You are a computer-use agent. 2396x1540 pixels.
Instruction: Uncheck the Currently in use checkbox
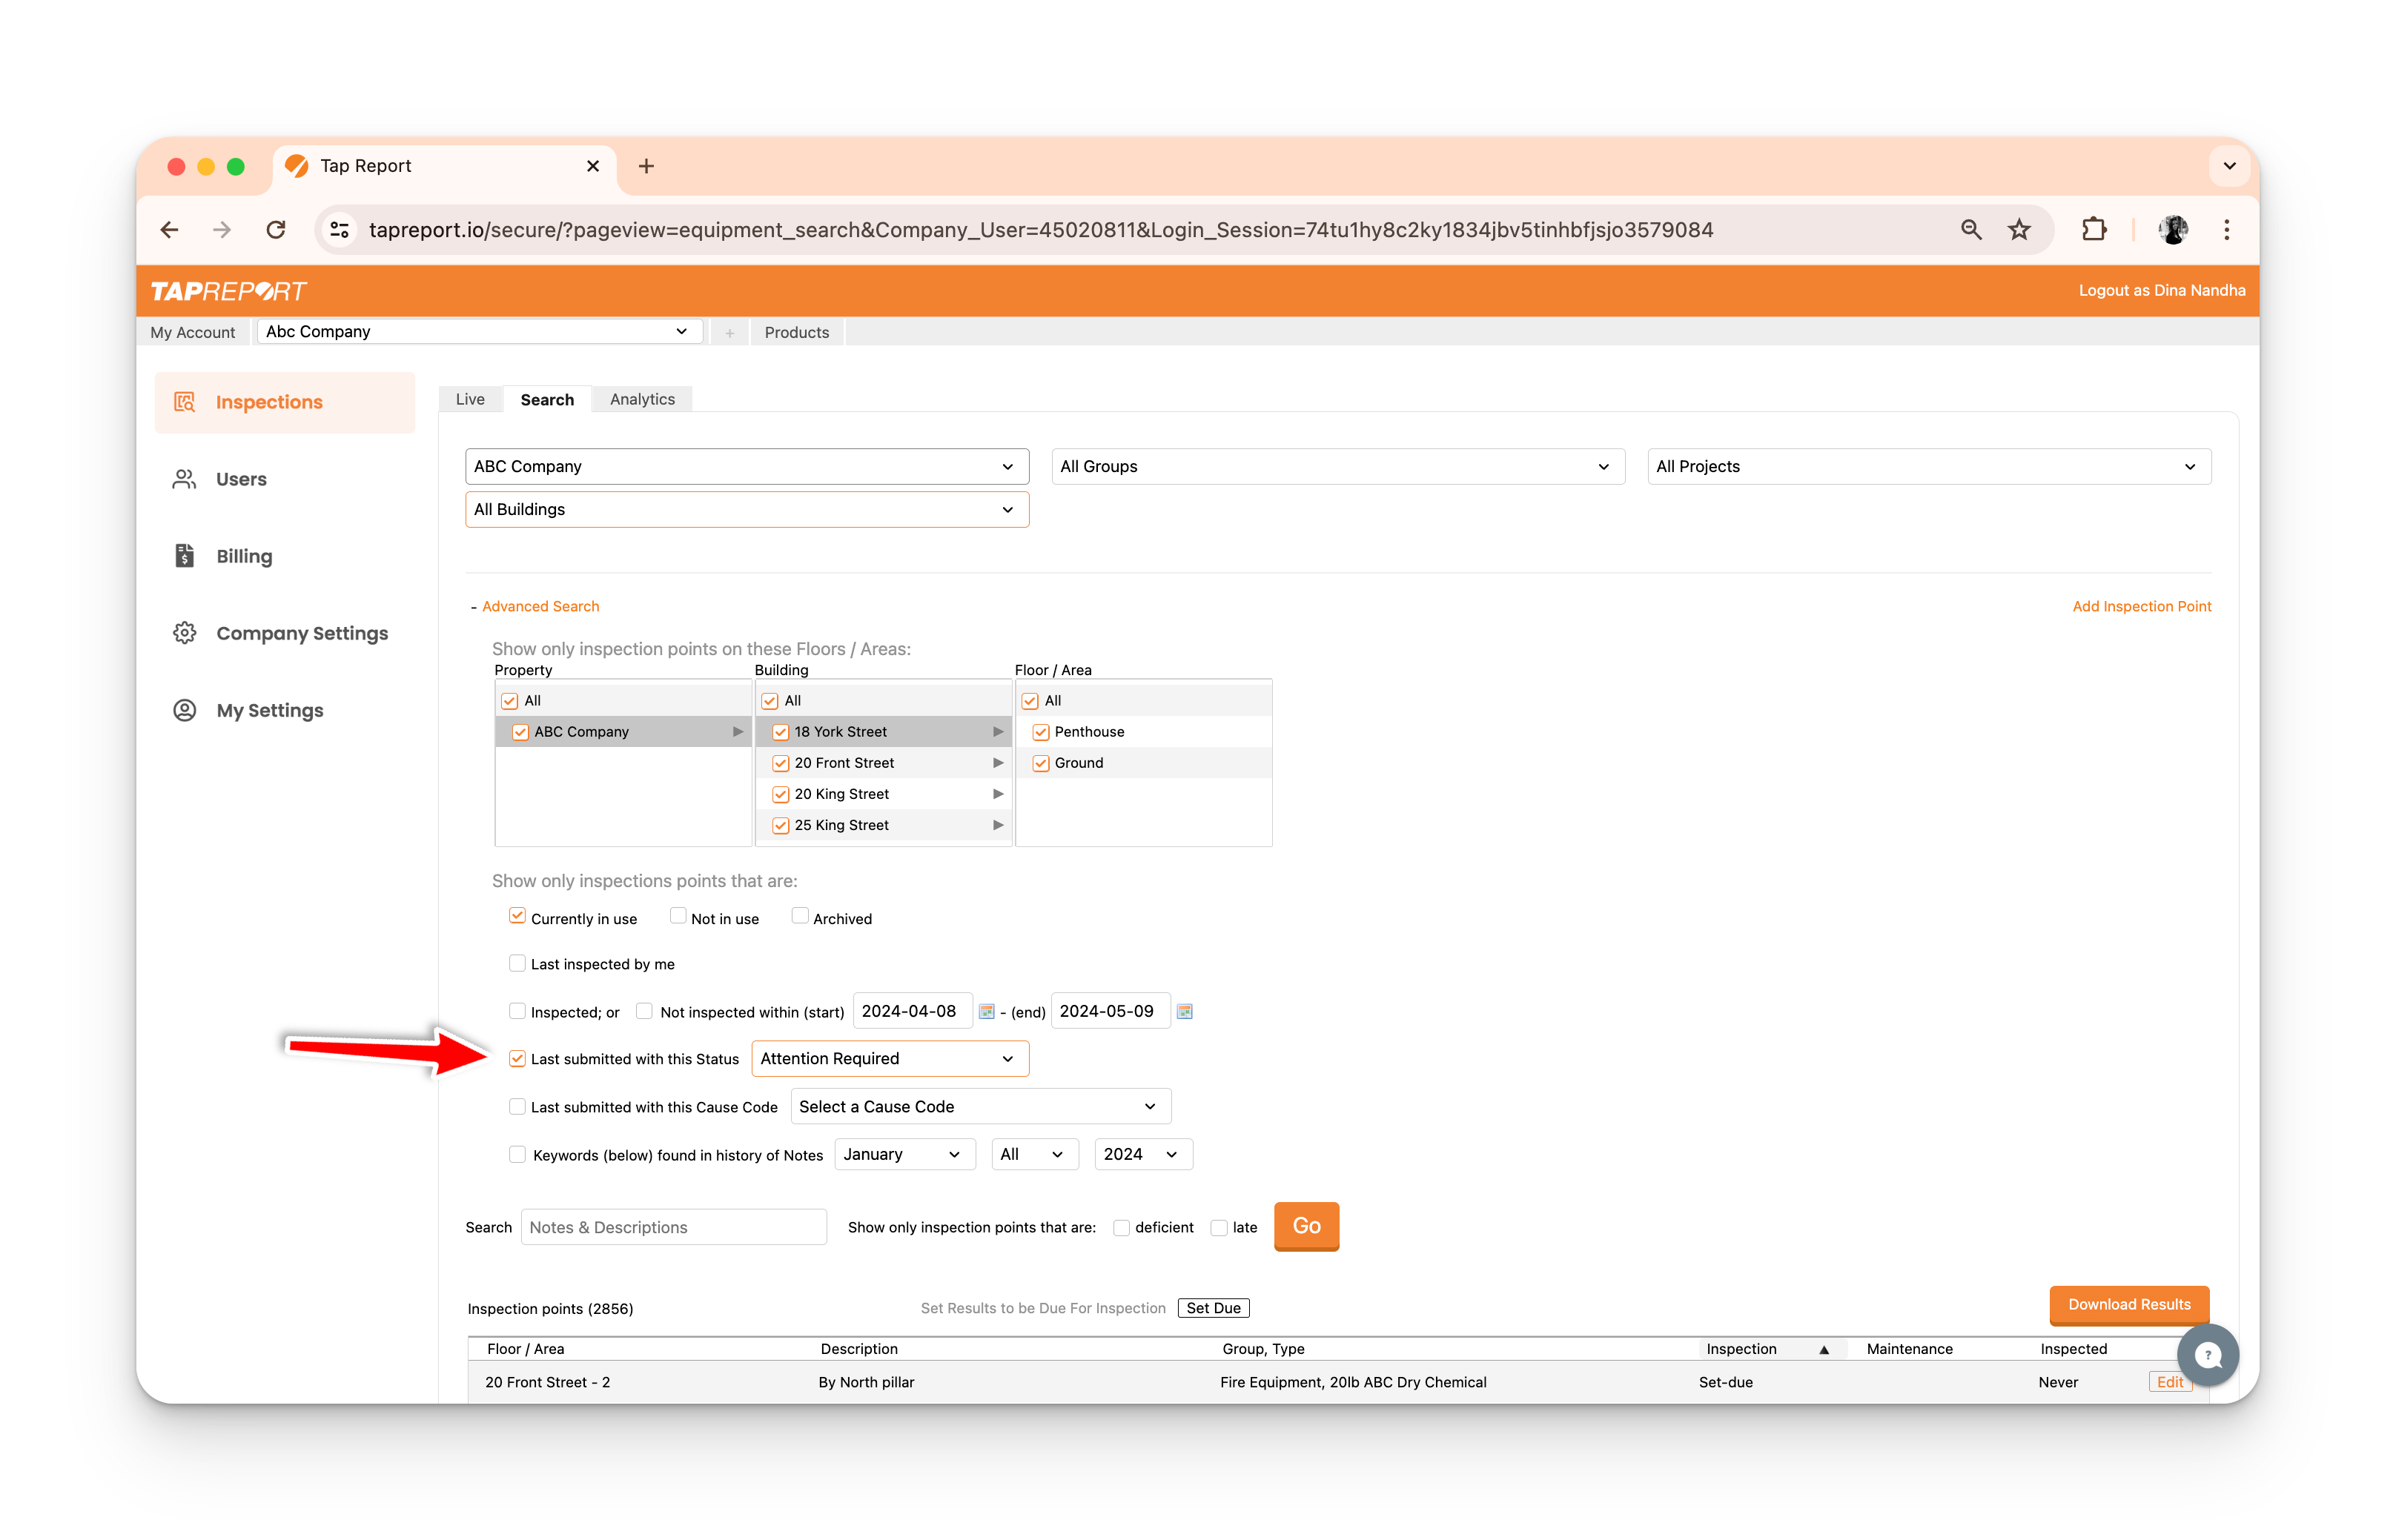517,917
